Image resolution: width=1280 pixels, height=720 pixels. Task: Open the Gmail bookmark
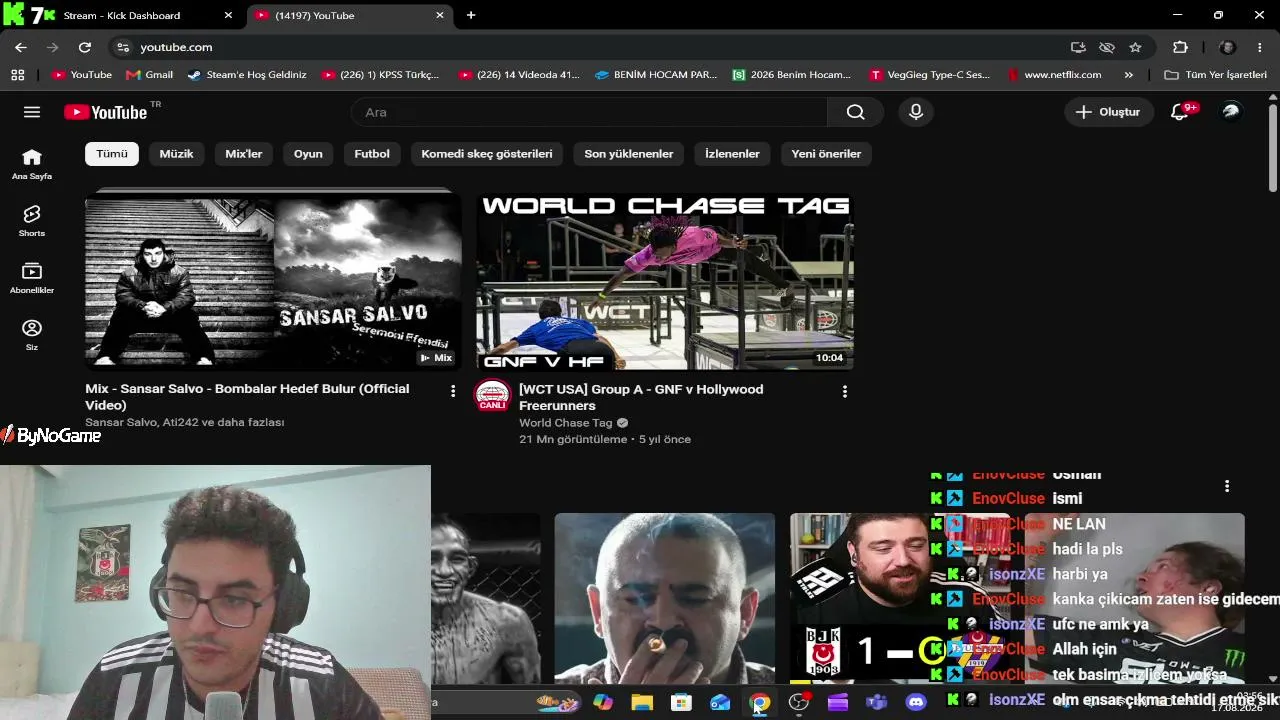(150, 75)
